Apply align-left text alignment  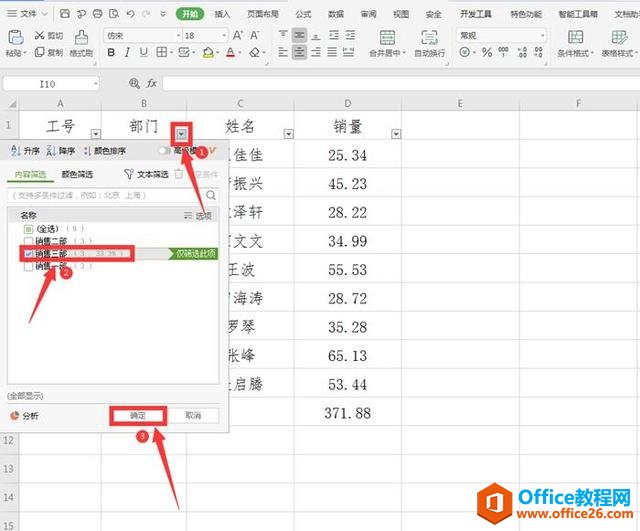click(x=283, y=52)
